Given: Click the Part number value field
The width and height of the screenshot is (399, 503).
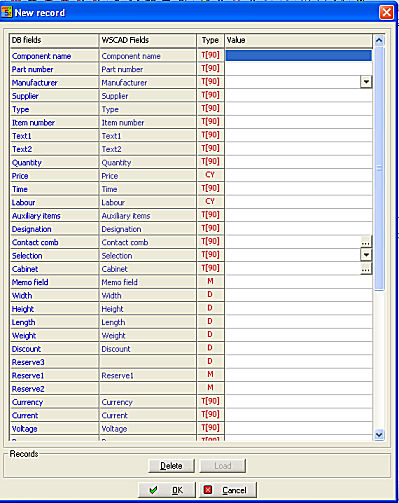Looking at the screenshot, I should point(299,69).
